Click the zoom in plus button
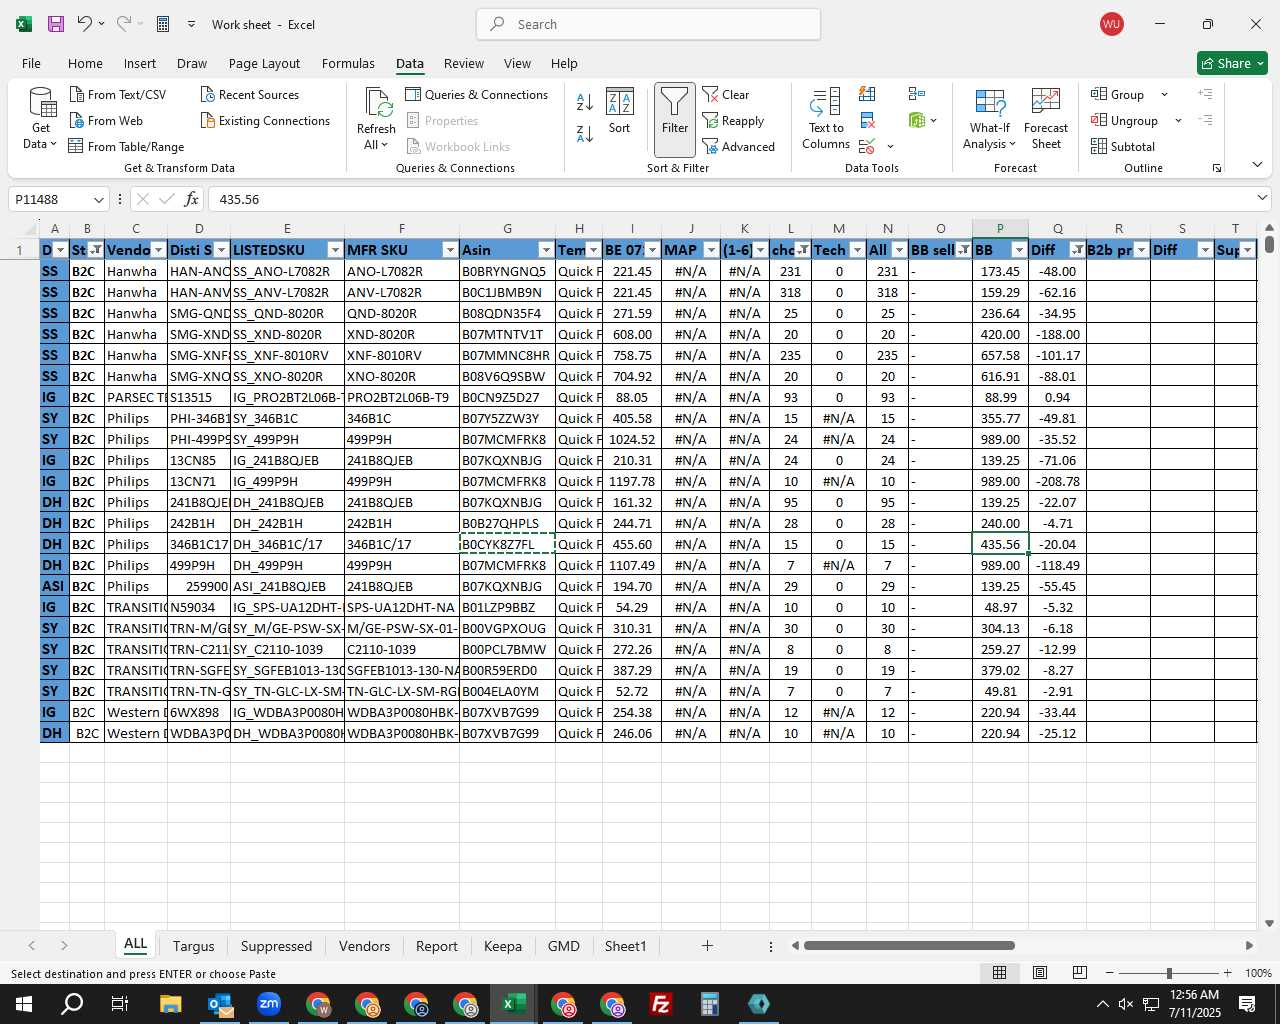 1227,973
